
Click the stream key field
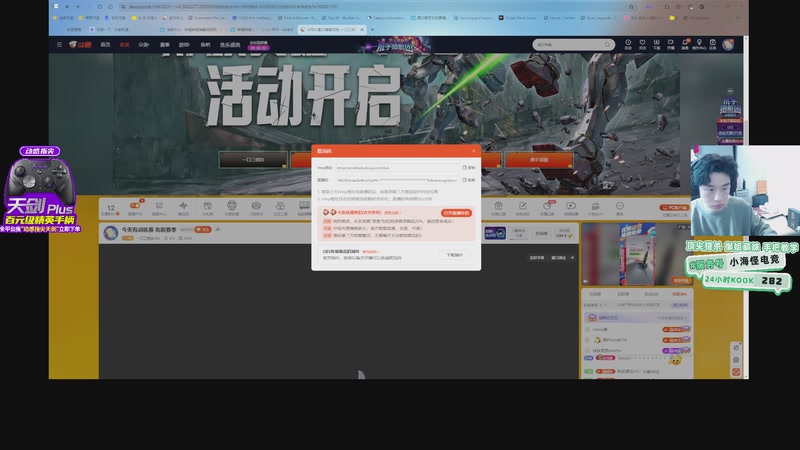click(397, 180)
